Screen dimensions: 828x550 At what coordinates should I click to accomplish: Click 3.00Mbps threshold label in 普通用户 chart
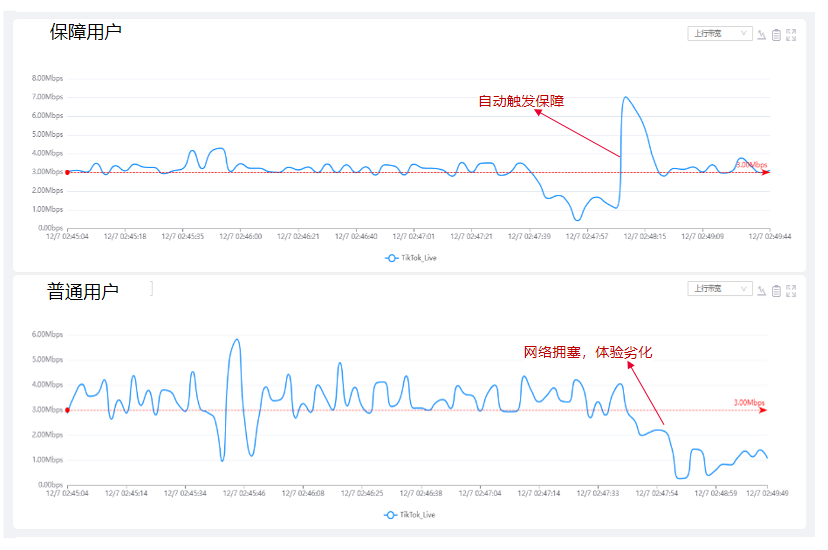pos(748,402)
